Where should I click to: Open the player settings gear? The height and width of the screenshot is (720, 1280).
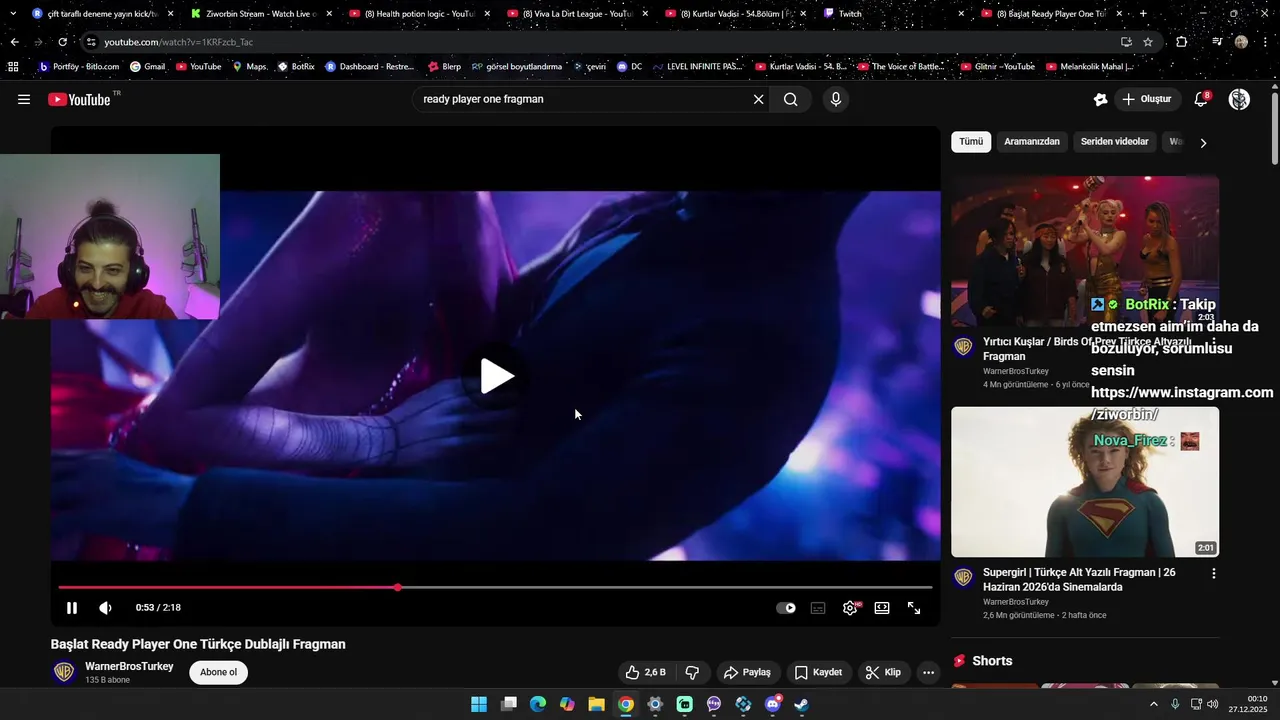pos(850,608)
